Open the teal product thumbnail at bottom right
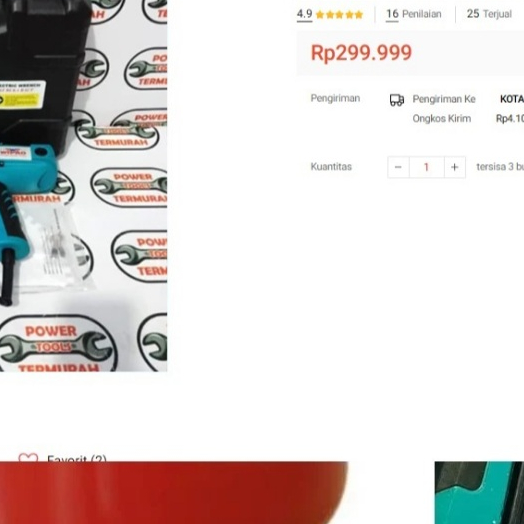Screen dimensions: 524x524 [479, 493]
